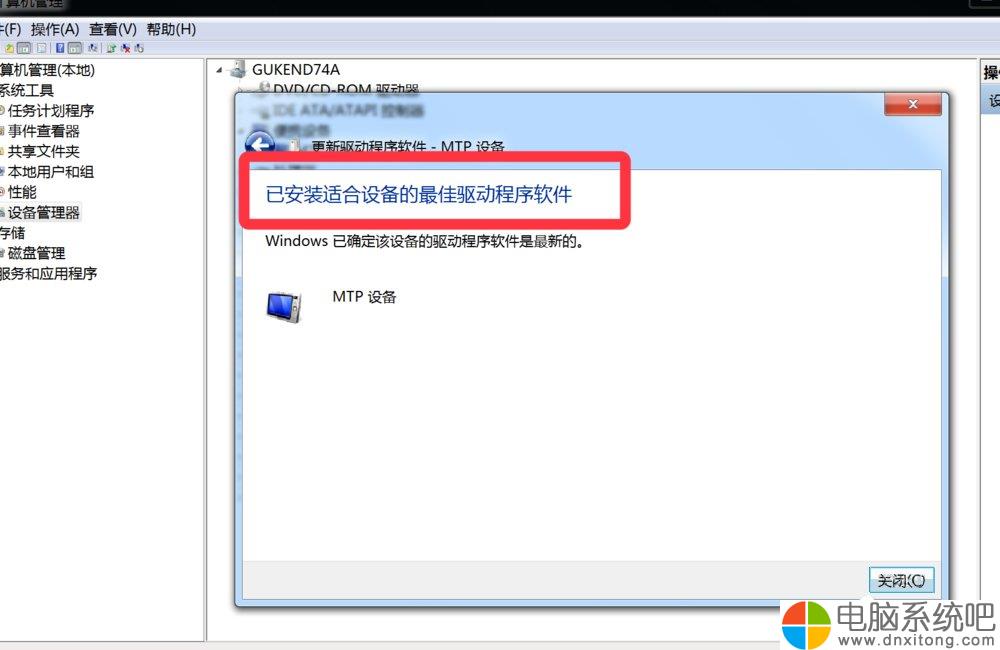
Task: Click the blue Help question mark toolbar icon
Action: coord(60,48)
